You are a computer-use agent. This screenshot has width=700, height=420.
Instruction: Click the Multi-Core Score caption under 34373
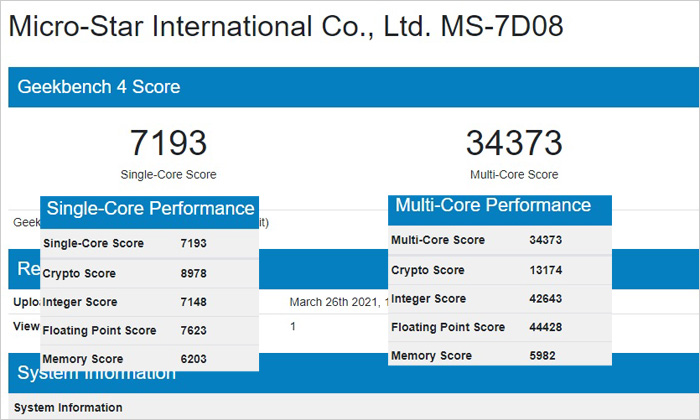(x=514, y=175)
